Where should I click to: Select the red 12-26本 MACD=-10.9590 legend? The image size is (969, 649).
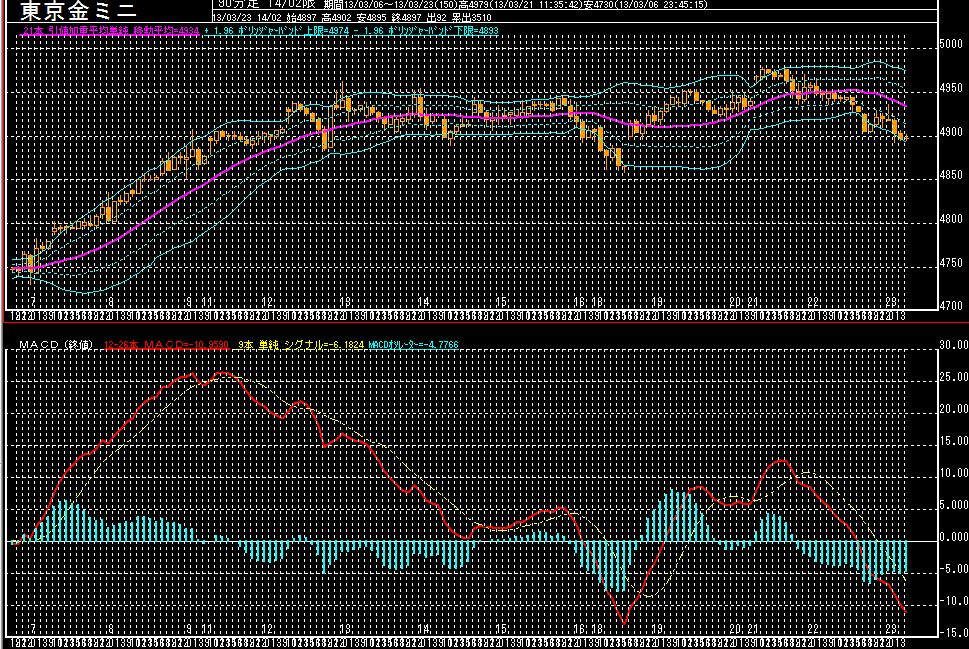pos(166,345)
